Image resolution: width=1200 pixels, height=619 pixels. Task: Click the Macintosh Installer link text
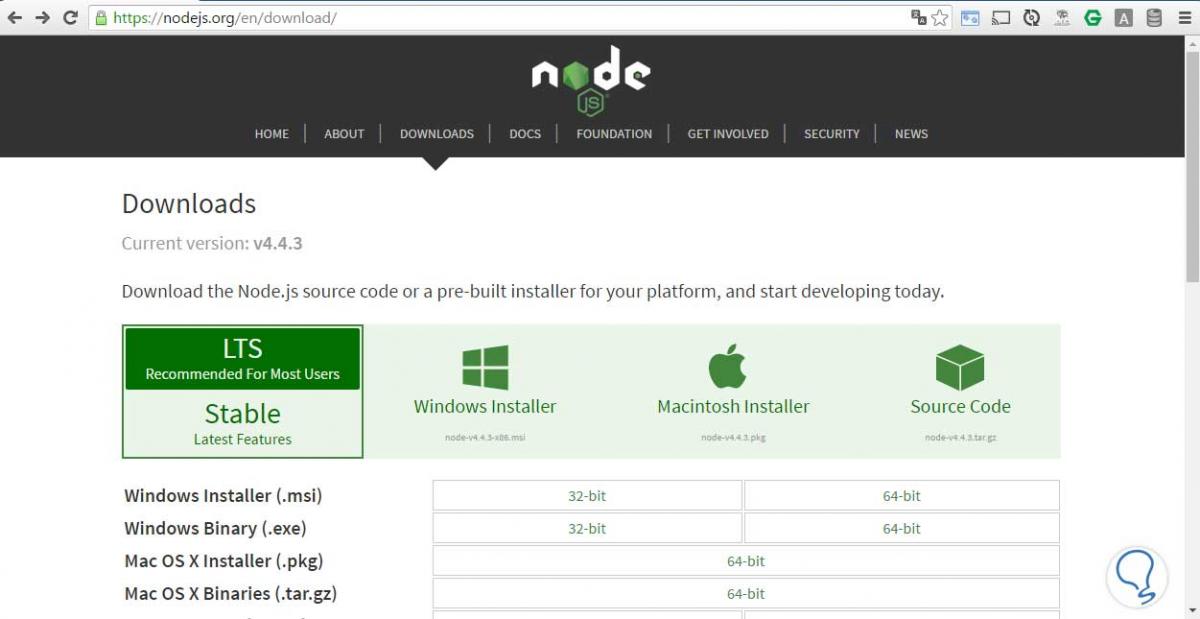coord(733,407)
